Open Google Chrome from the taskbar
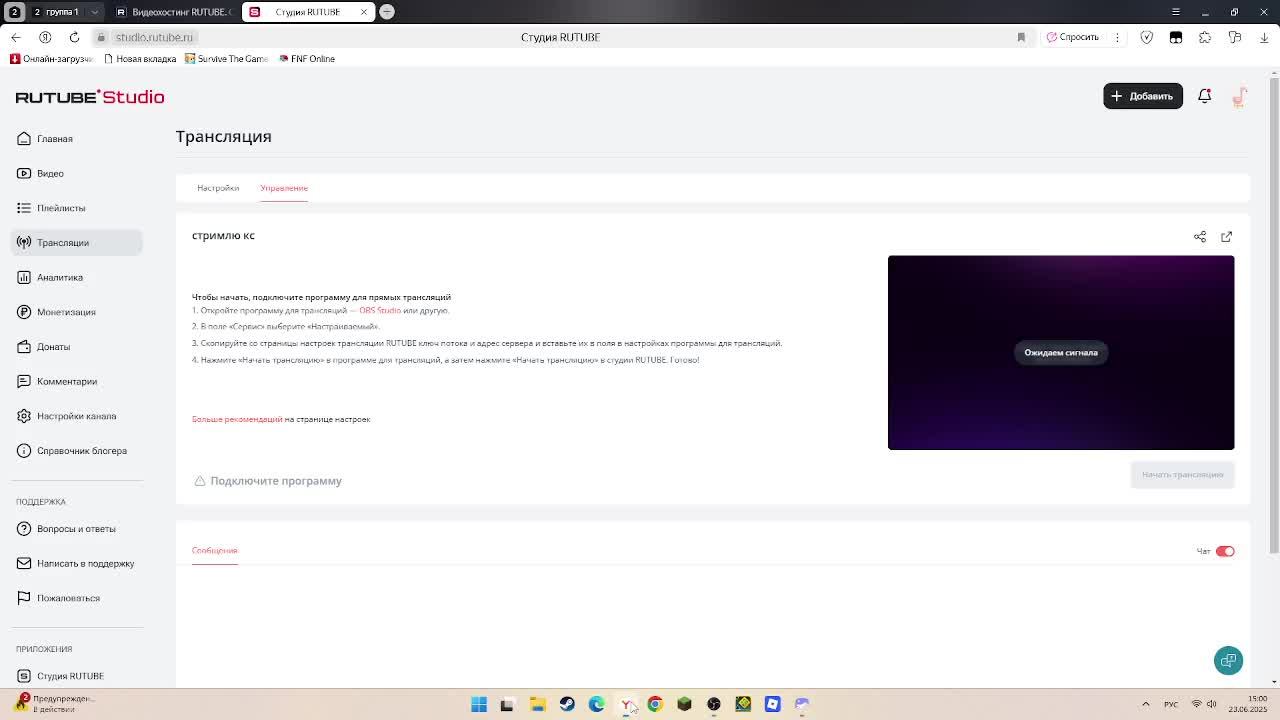The width and height of the screenshot is (1280, 720). pyautogui.click(x=655, y=704)
